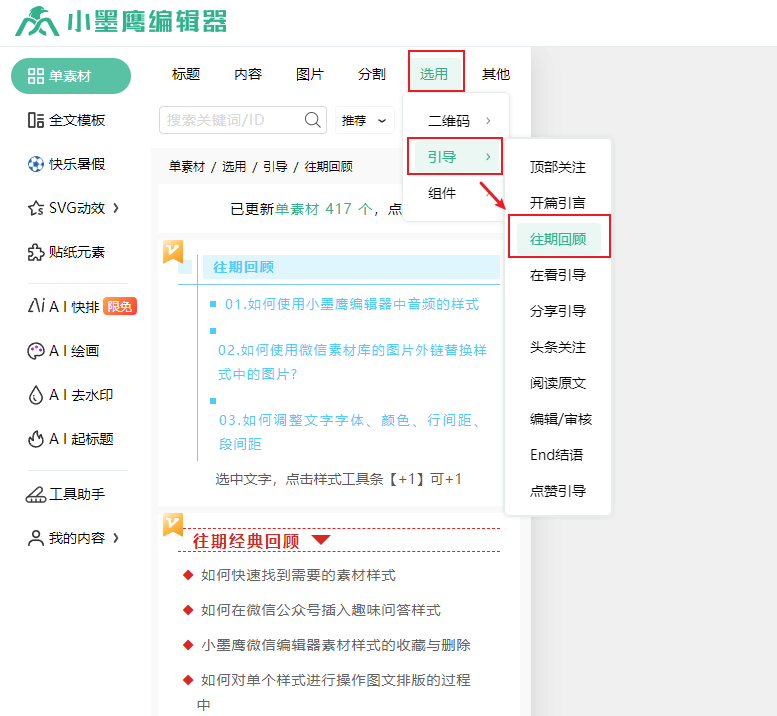Choose 开篇引言 from the submenu
The width and height of the screenshot is (777, 716).
tap(558, 203)
